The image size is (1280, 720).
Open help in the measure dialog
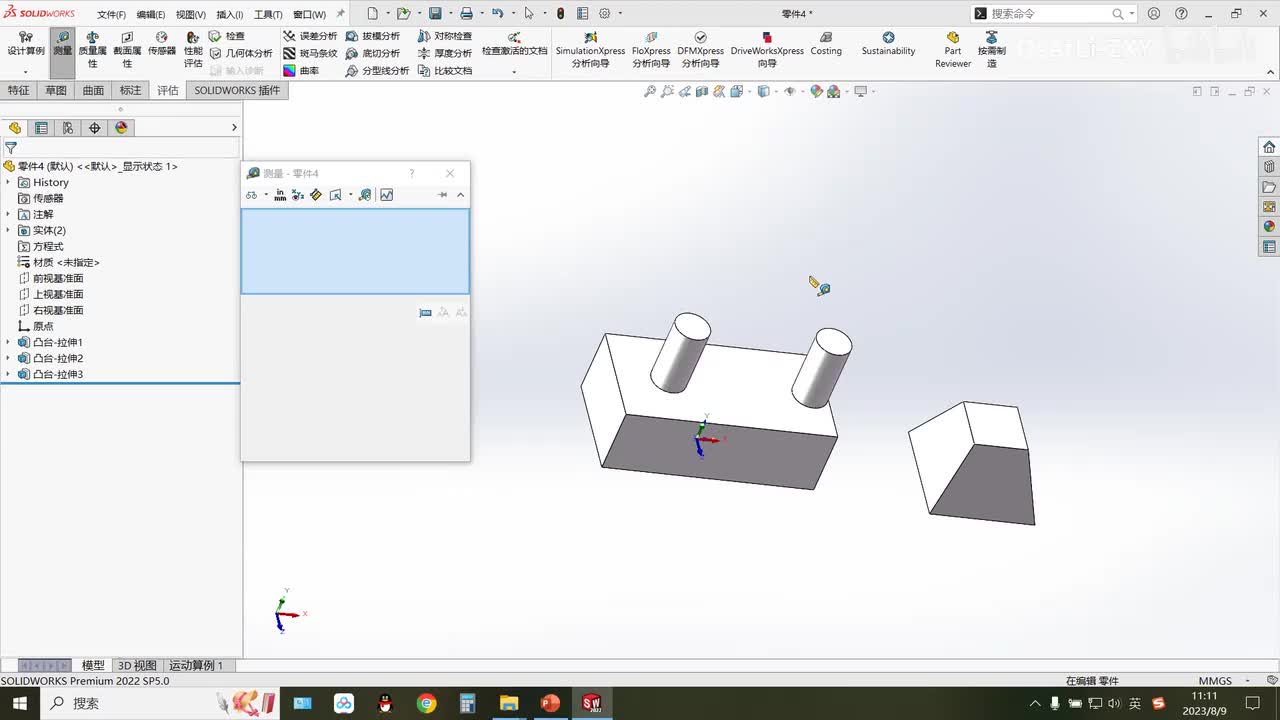click(x=411, y=173)
